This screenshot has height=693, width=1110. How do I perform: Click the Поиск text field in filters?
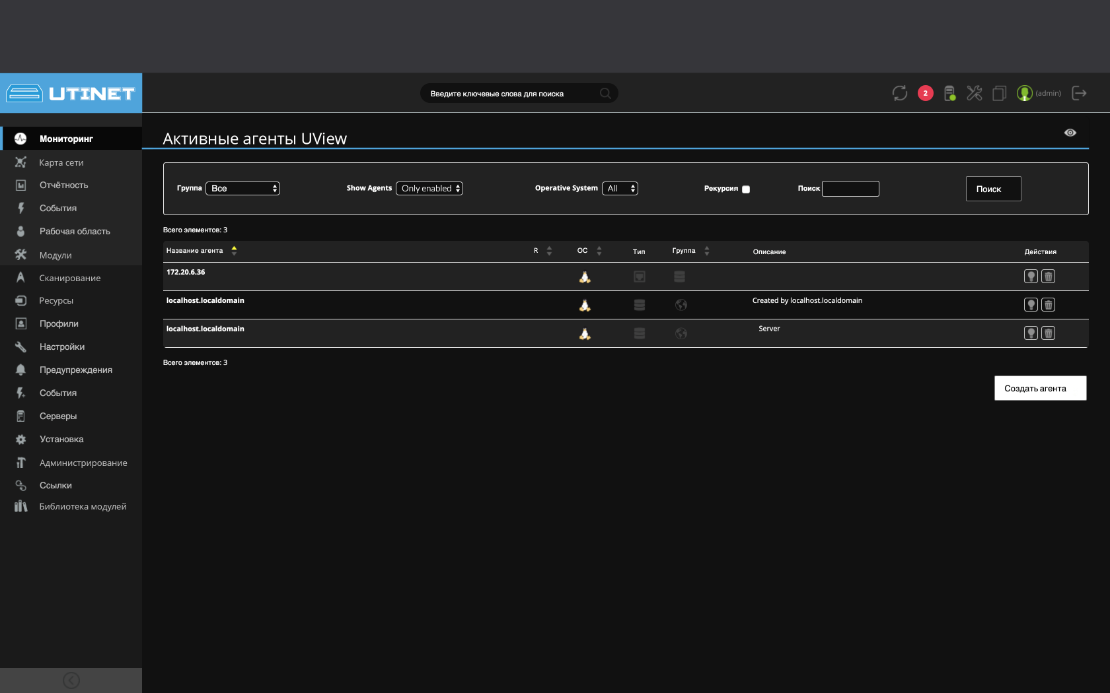tap(850, 188)
